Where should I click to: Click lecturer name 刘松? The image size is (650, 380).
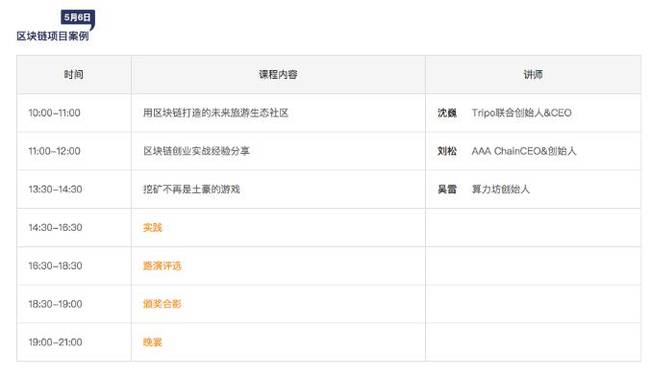coord(447,151)
